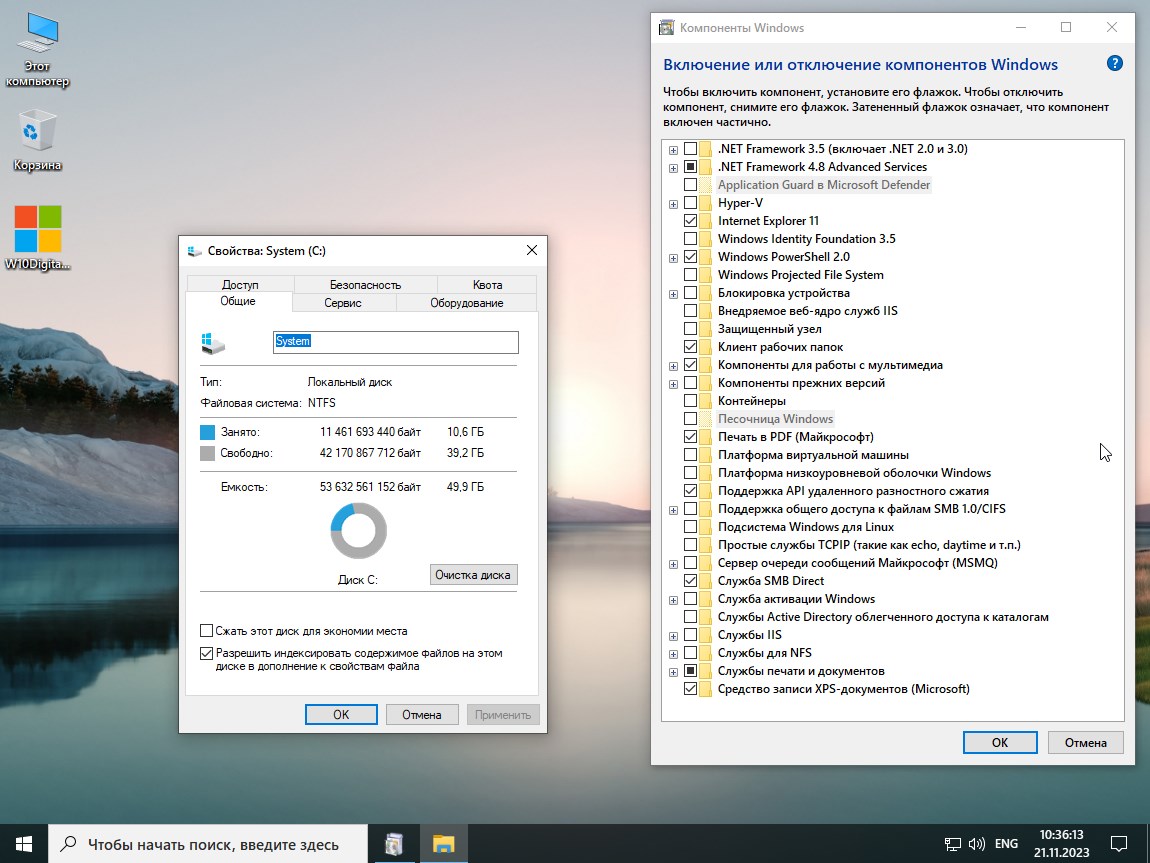Open the notification center icon

click(1118, 844)
